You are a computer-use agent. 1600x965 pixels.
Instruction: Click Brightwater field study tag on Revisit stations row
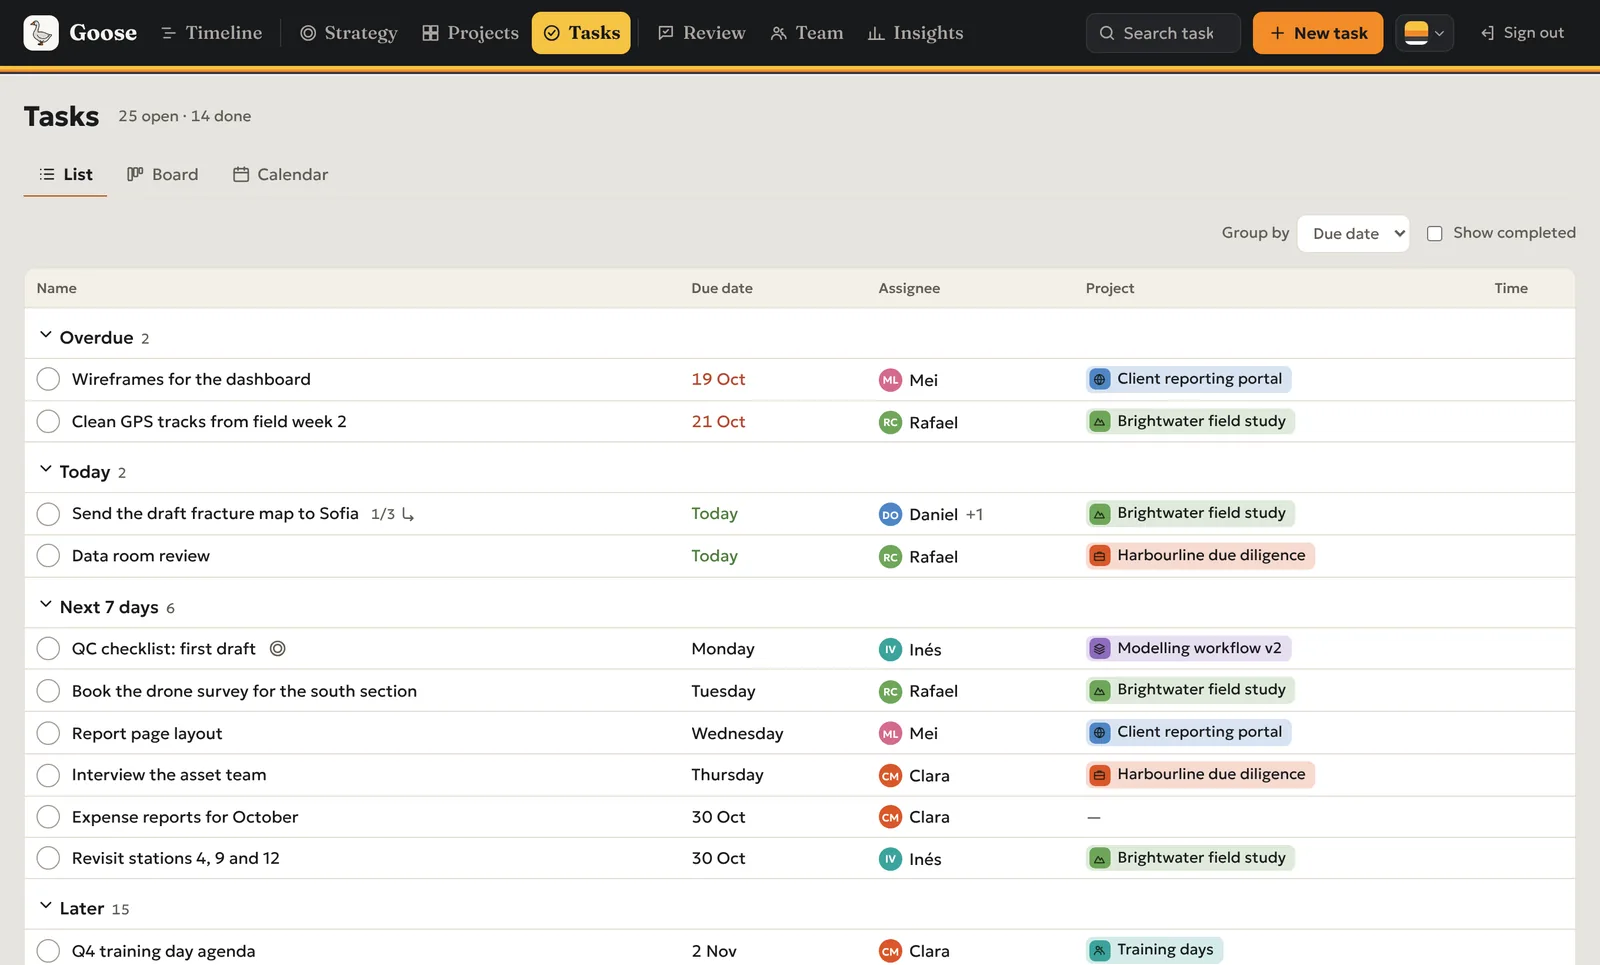pos(1191,858)
